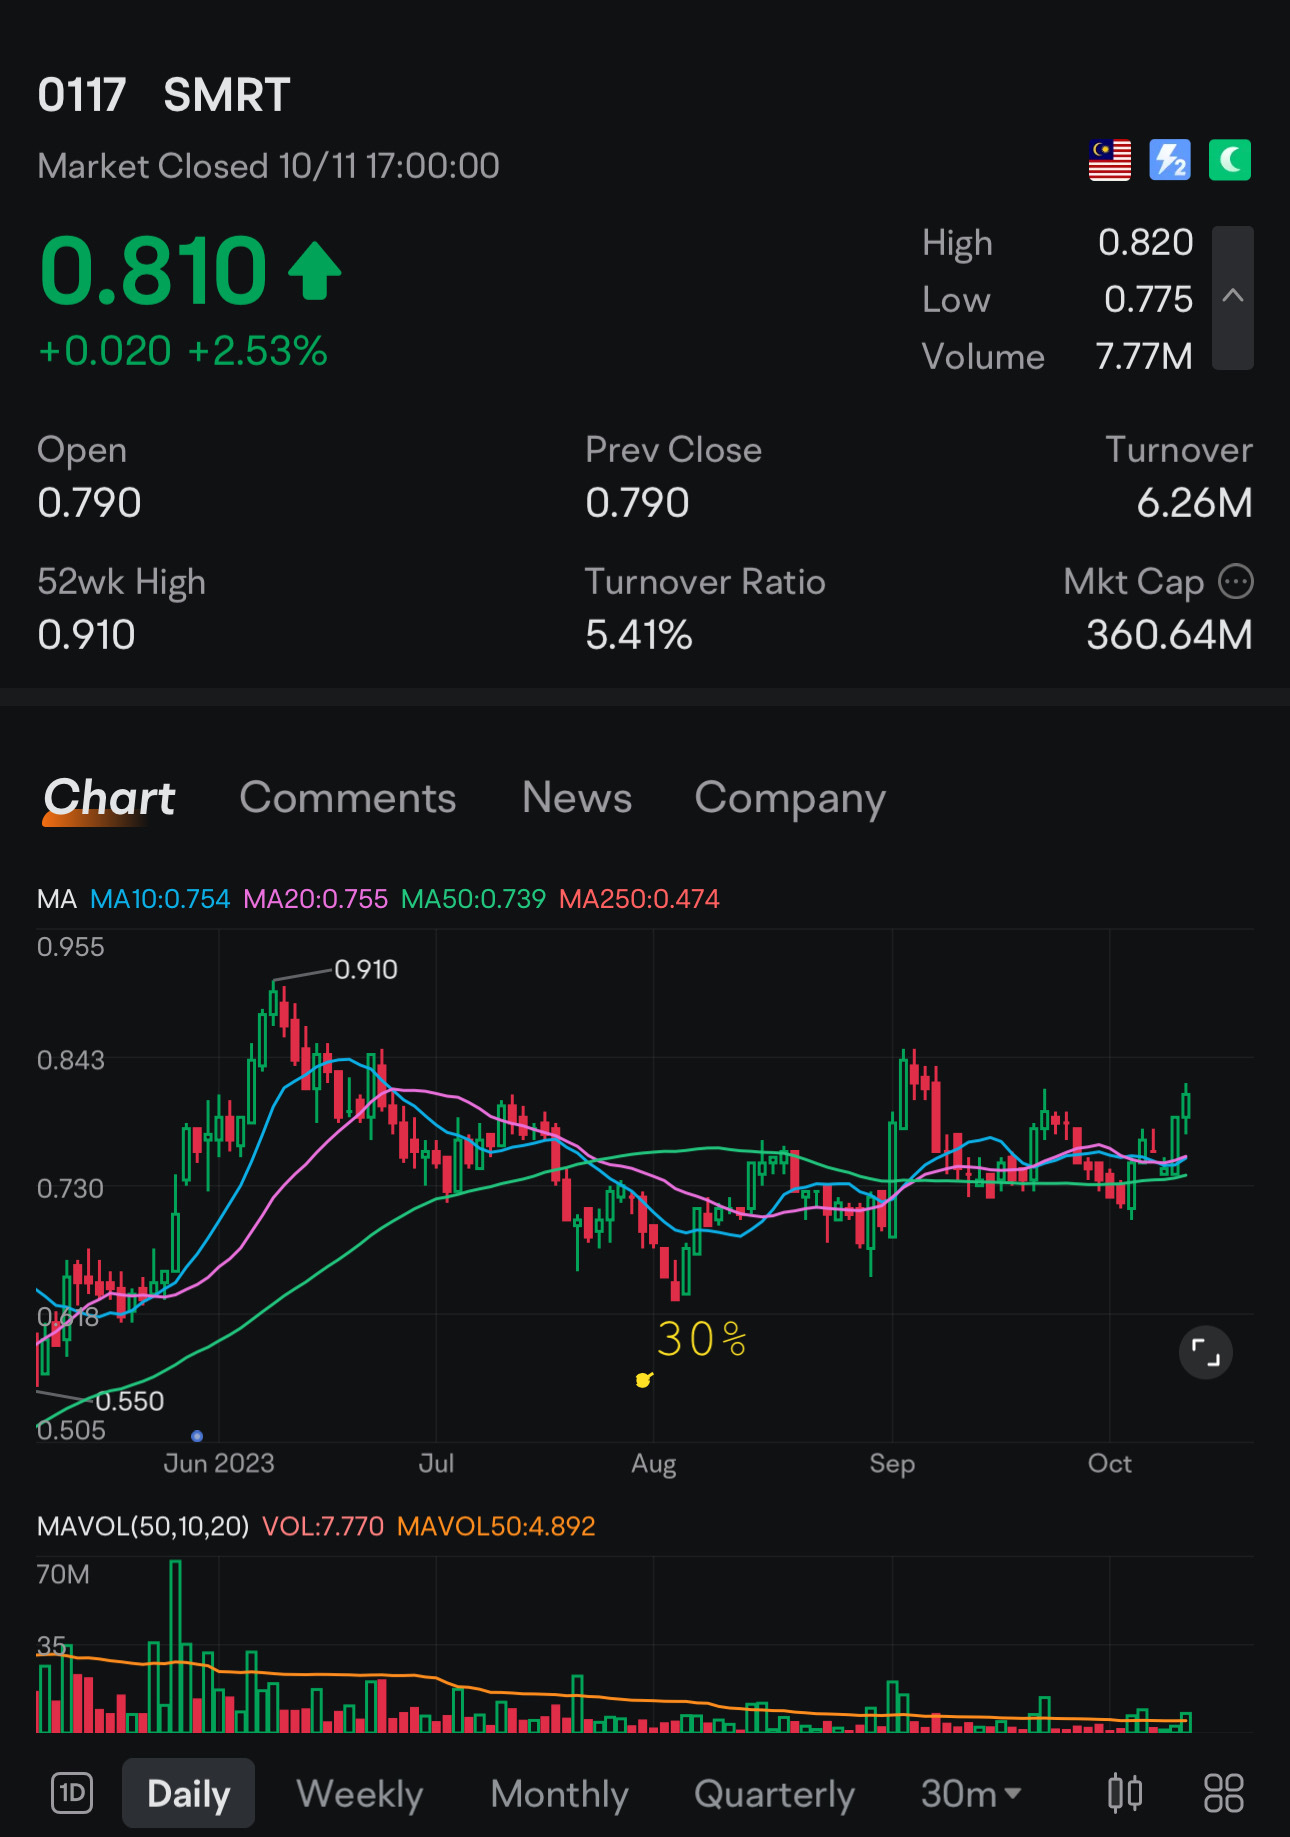Select the Monthly chart period
1290x1837 pixels.
coord(559,1794)
